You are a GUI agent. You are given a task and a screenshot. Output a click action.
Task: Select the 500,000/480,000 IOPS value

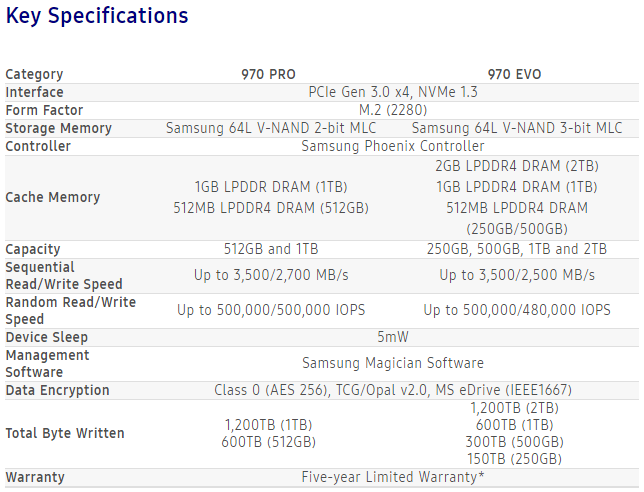point(517,310)
